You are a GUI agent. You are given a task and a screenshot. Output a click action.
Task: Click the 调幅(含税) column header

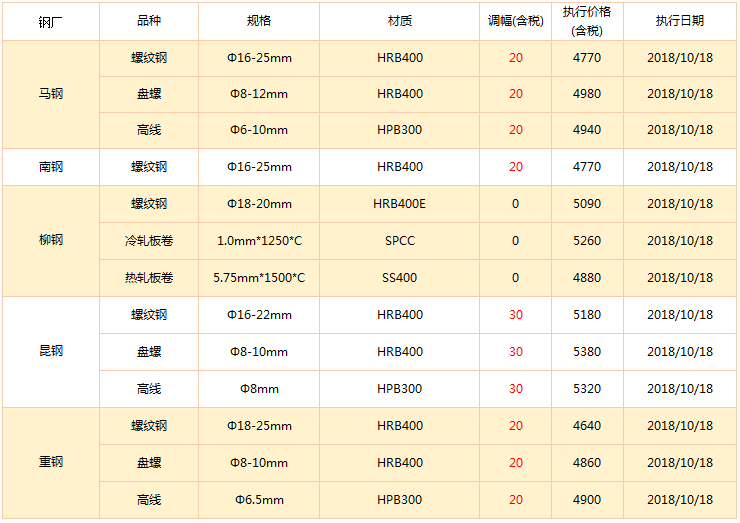[x=515, y=21]
